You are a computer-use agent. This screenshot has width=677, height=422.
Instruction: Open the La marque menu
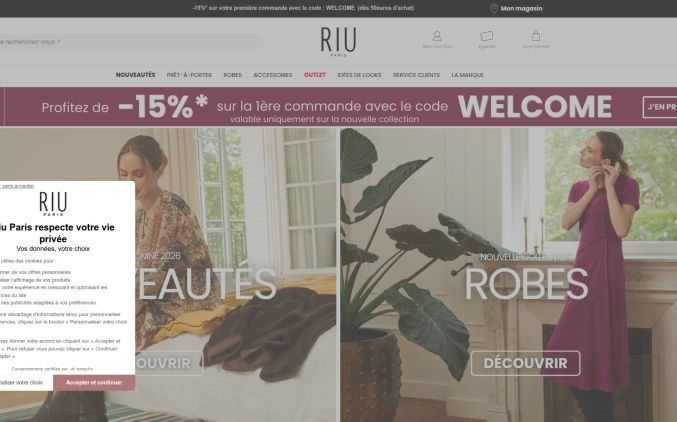click(x=468, y=75)
